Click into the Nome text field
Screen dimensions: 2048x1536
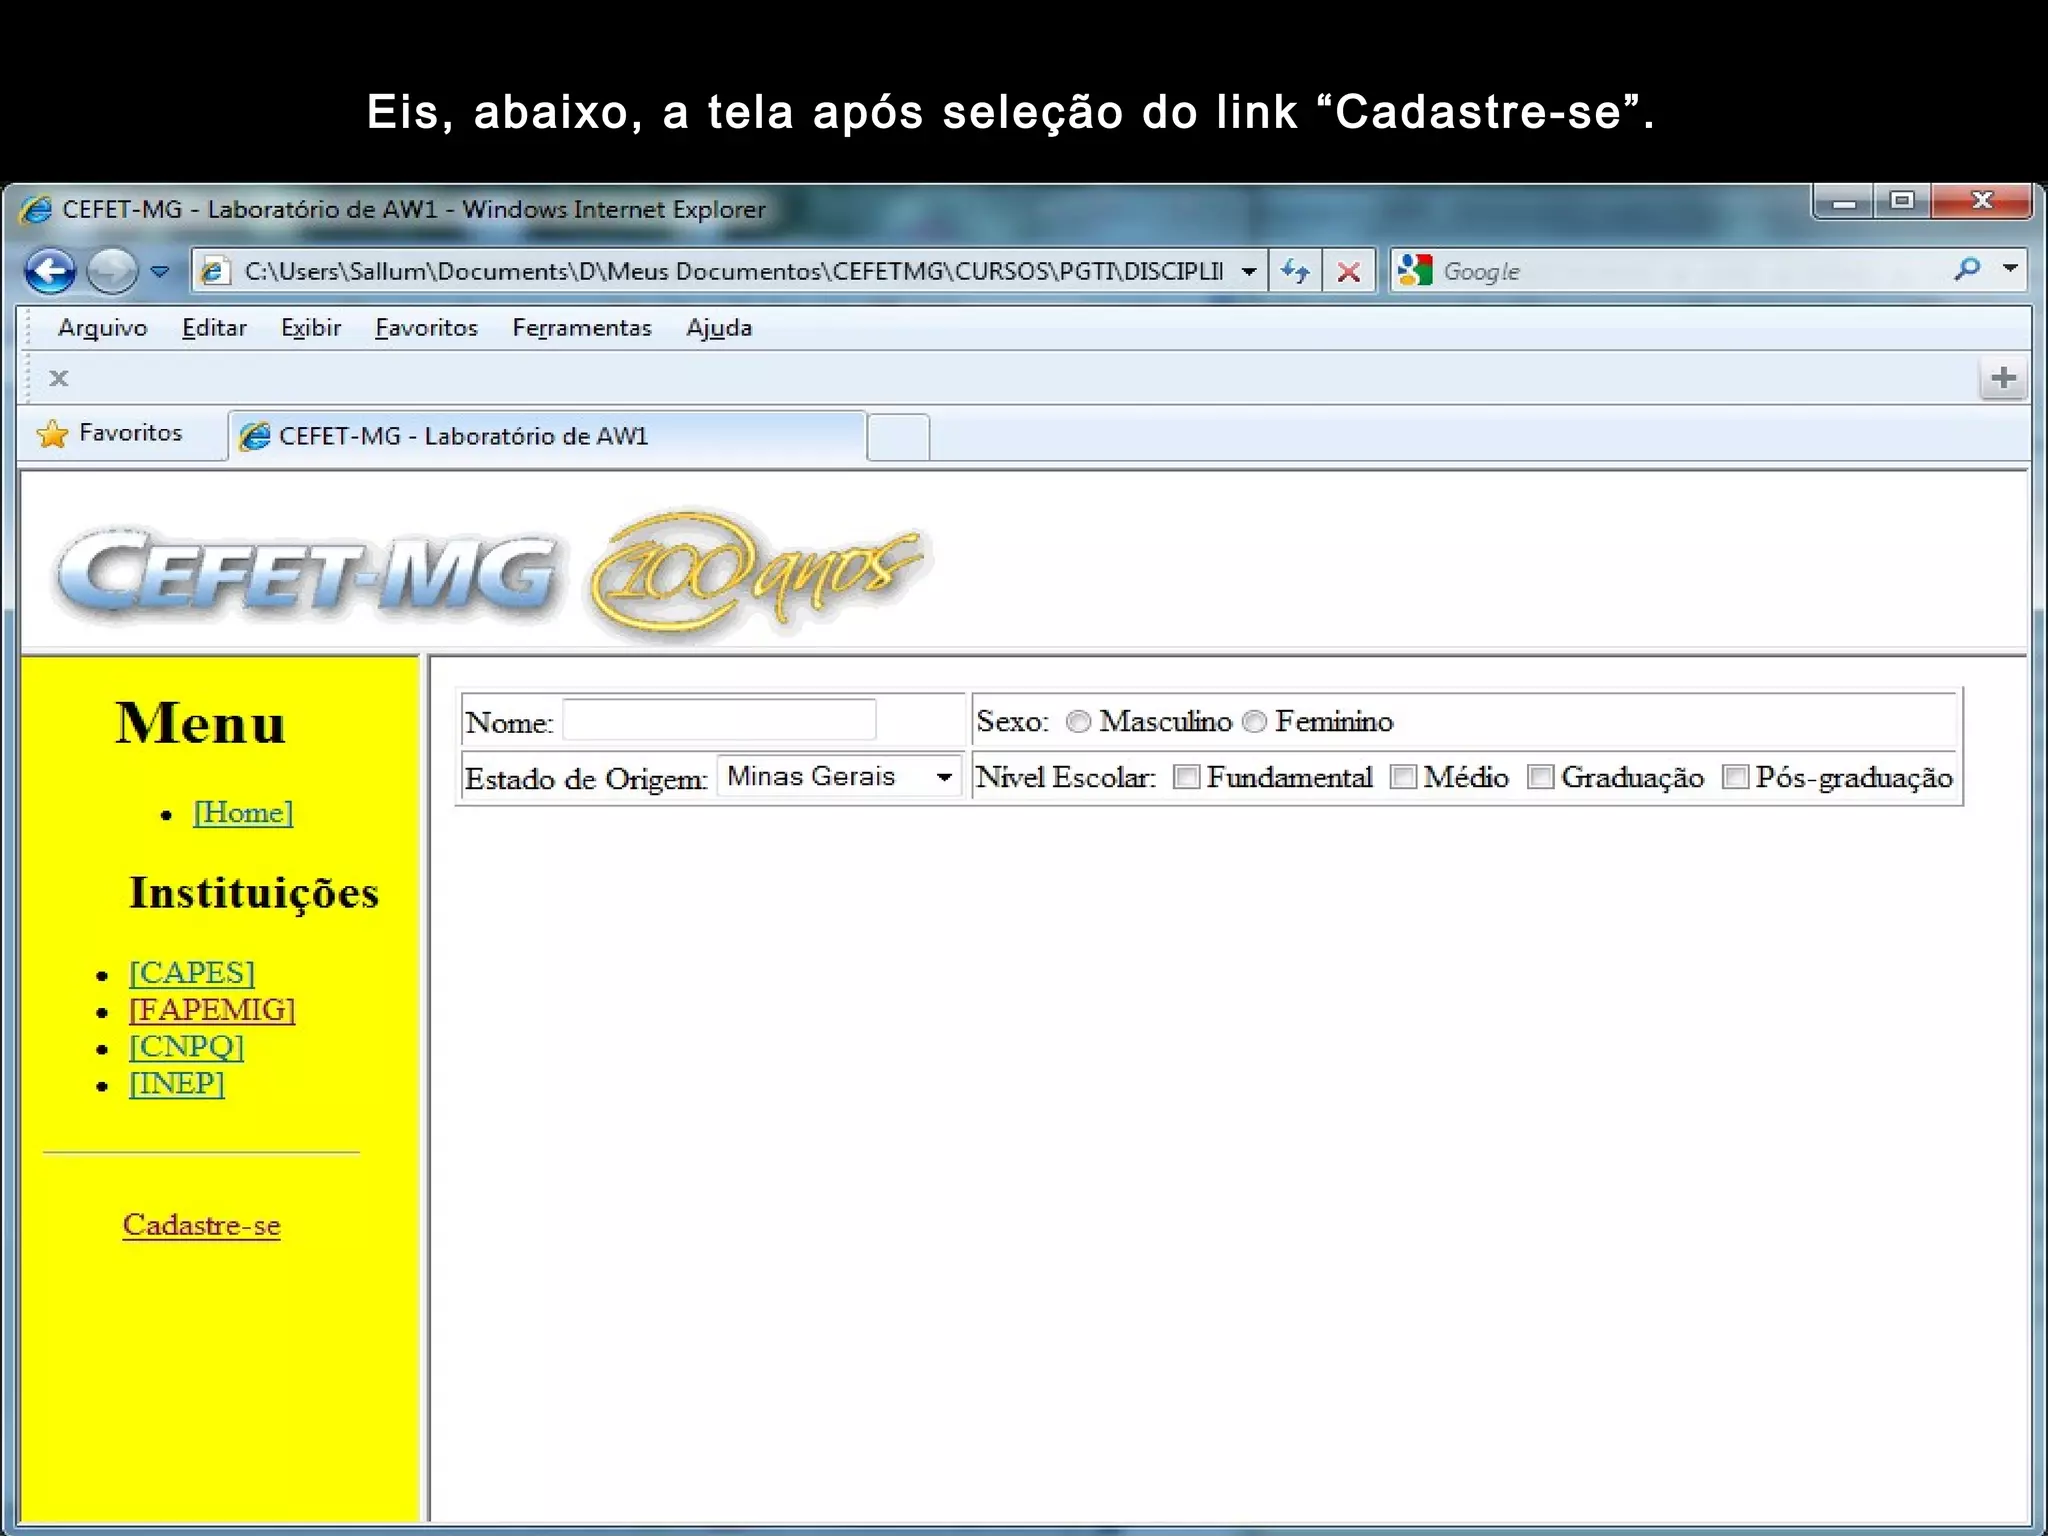pos(718,721)
